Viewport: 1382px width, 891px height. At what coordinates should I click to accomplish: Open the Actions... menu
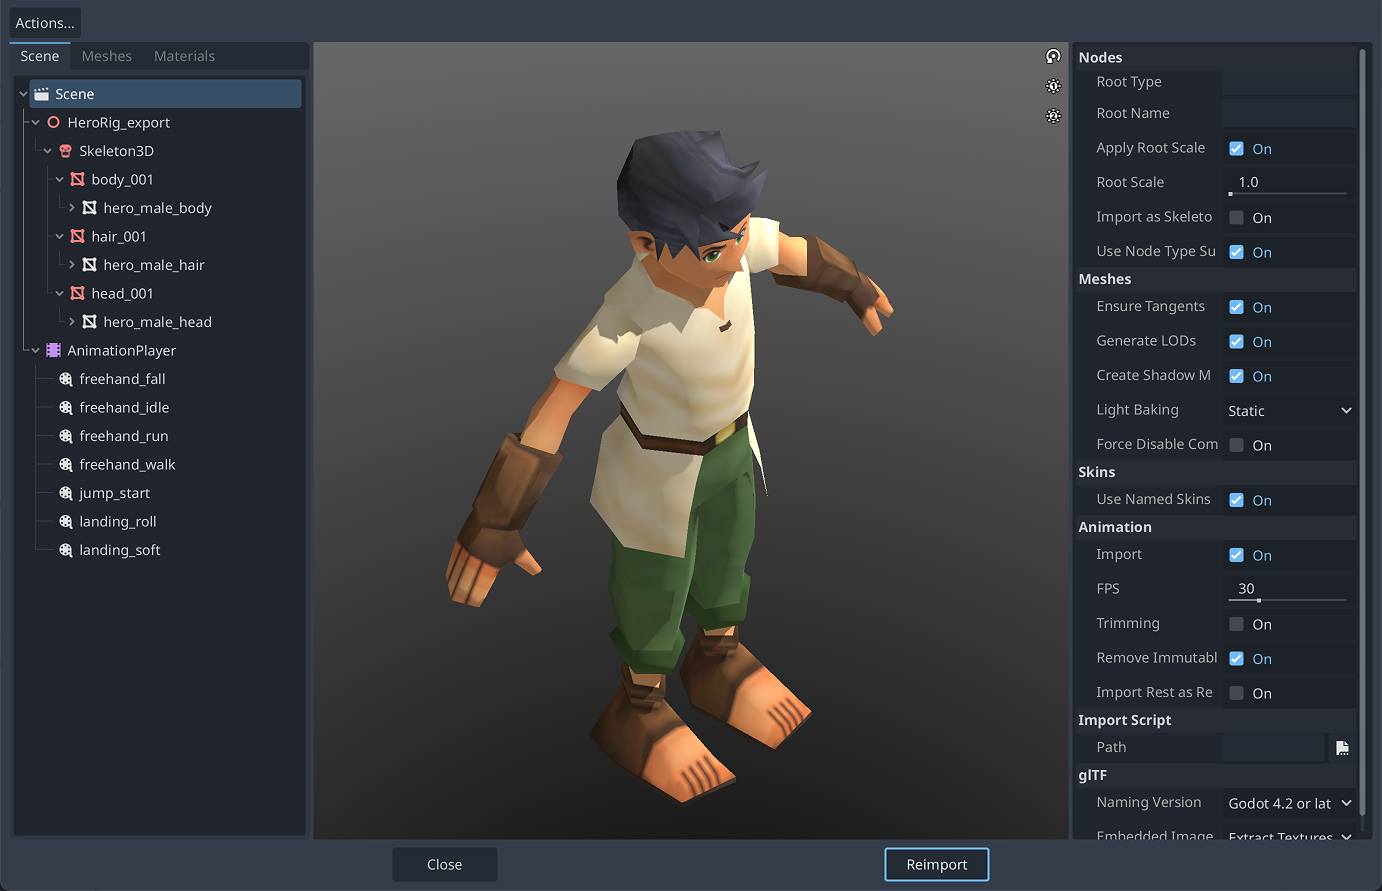pyautogui.click(x=44, y=22)
